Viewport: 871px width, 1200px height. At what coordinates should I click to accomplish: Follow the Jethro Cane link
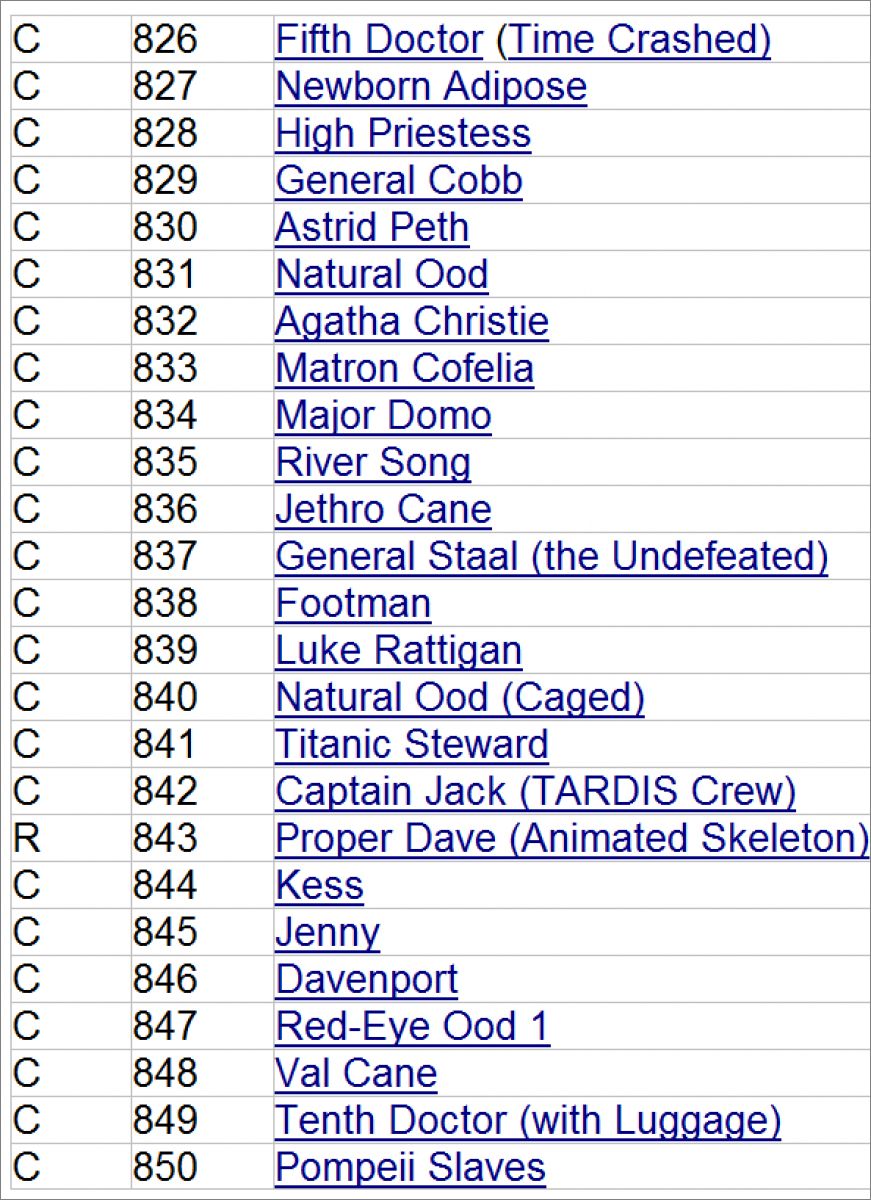point(383,510)
